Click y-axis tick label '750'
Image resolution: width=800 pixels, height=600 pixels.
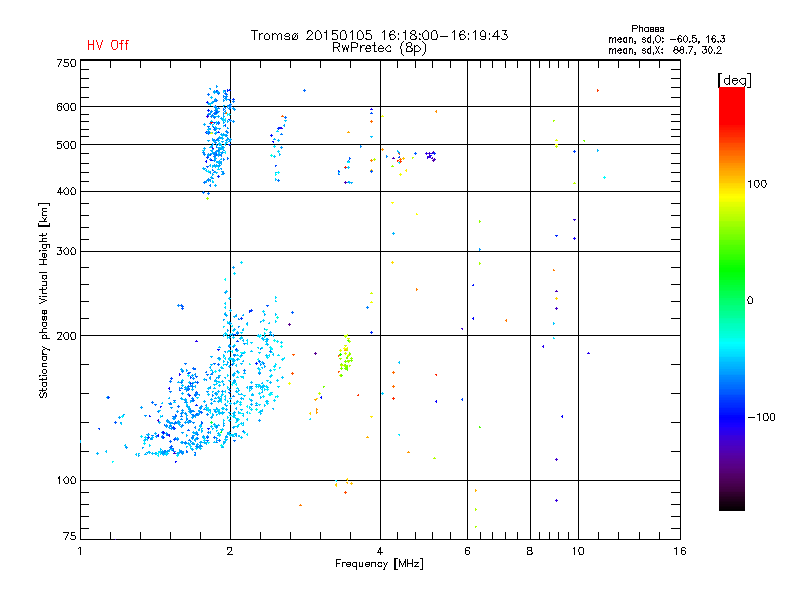[66, 63]
